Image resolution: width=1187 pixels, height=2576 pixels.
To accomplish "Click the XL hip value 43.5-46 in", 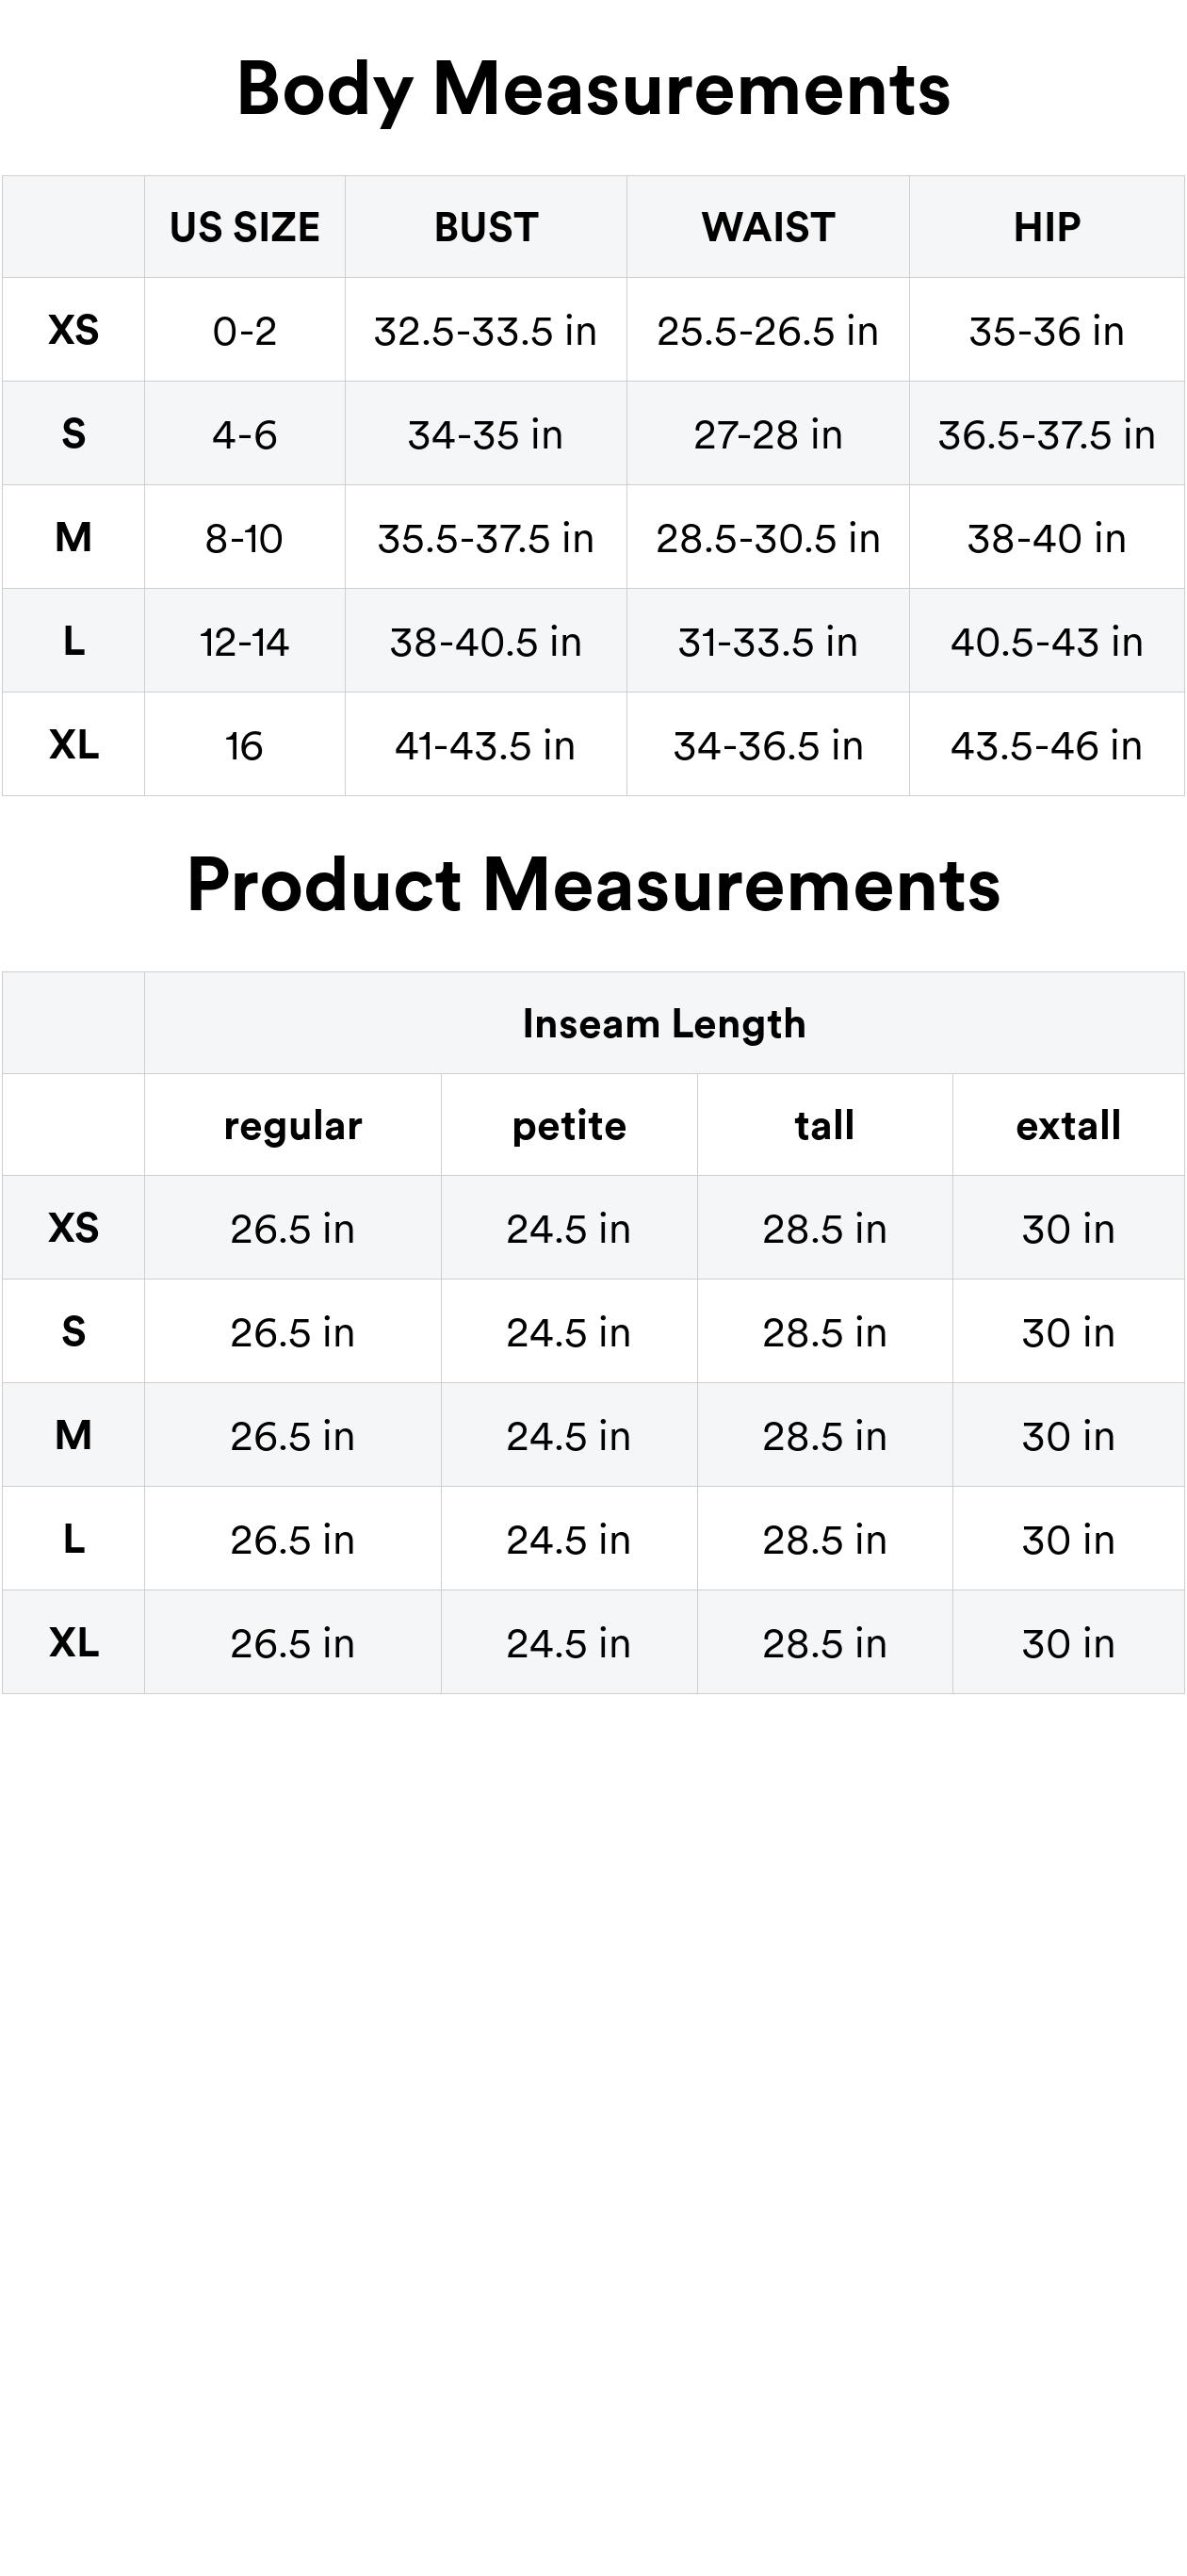I will click(1047, 745).
